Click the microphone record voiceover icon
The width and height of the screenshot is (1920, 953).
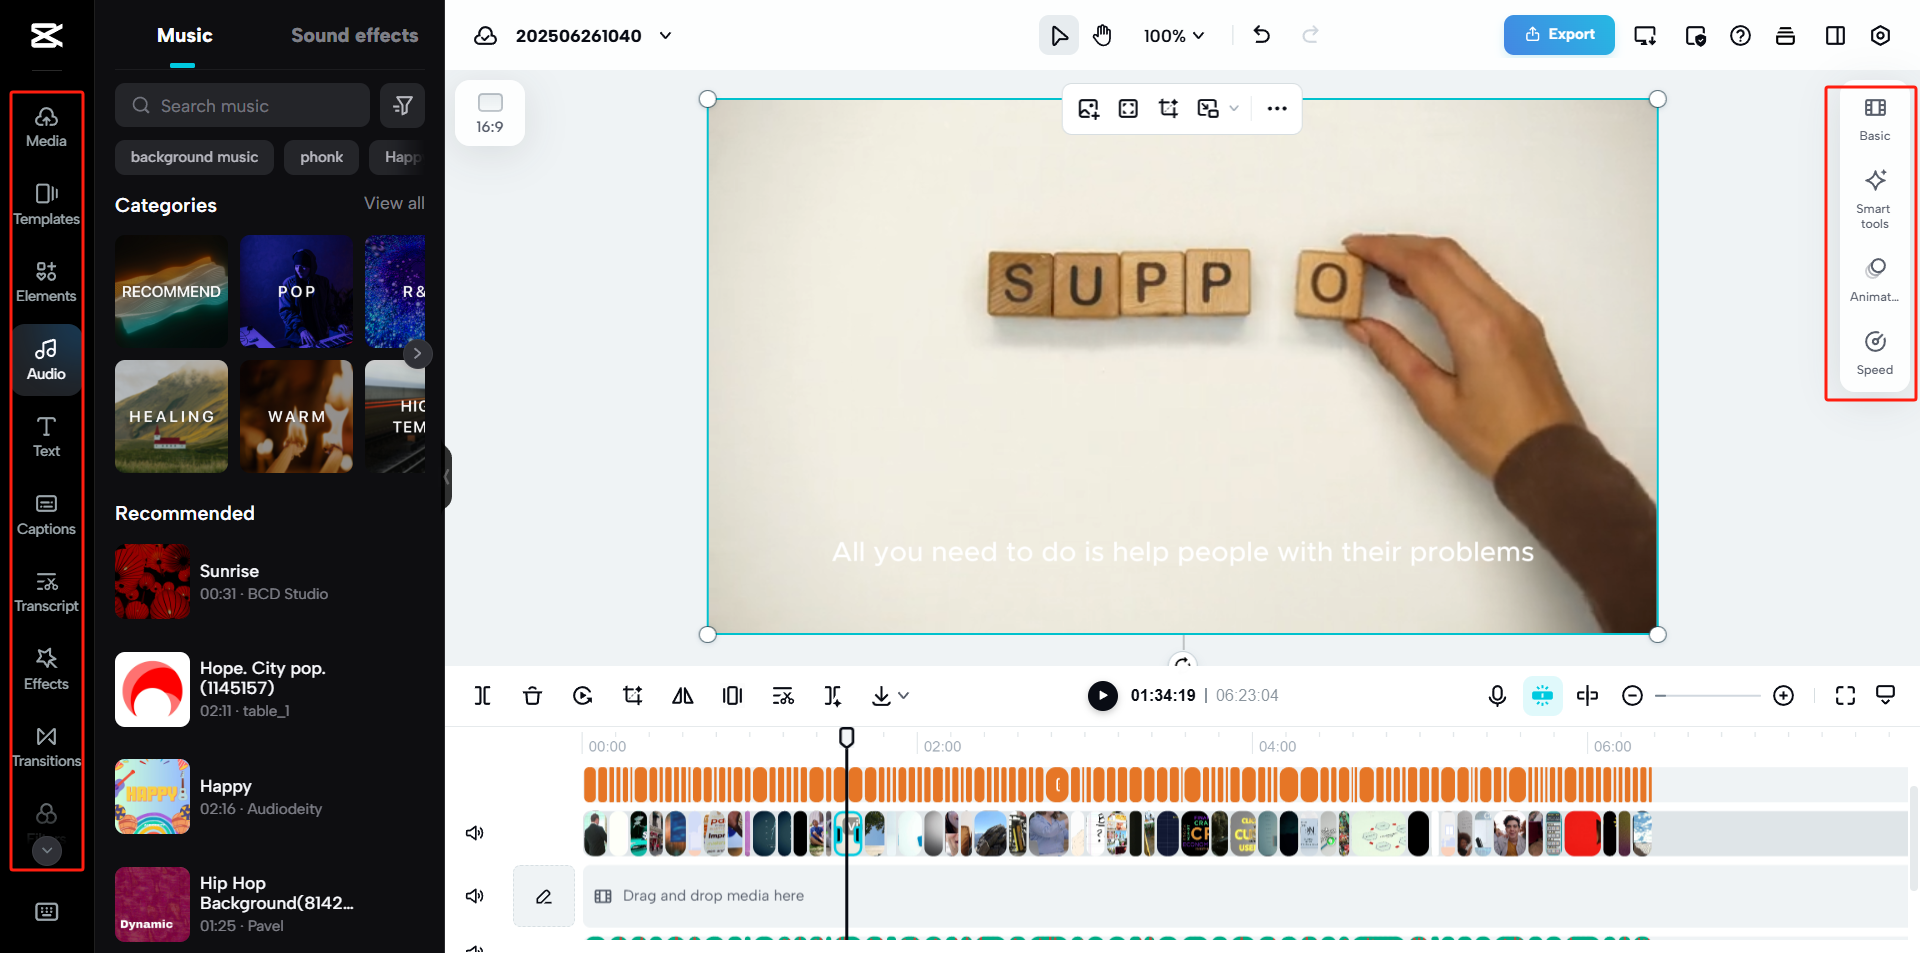[1497, 696]
